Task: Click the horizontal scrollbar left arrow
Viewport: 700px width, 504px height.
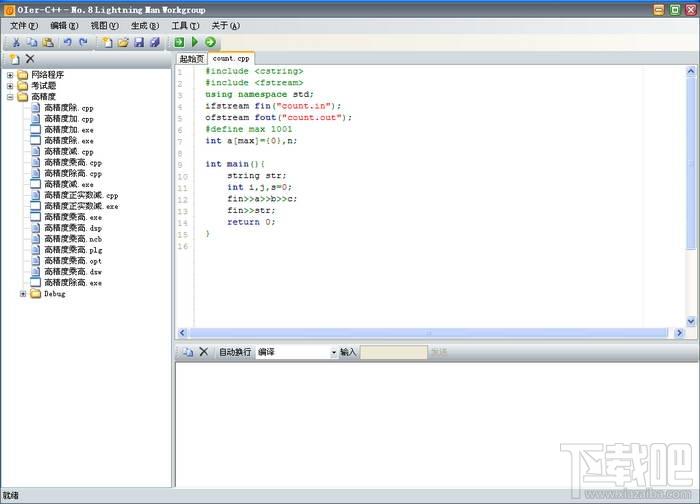Action: pyautogui.click(x=182, y=333)
